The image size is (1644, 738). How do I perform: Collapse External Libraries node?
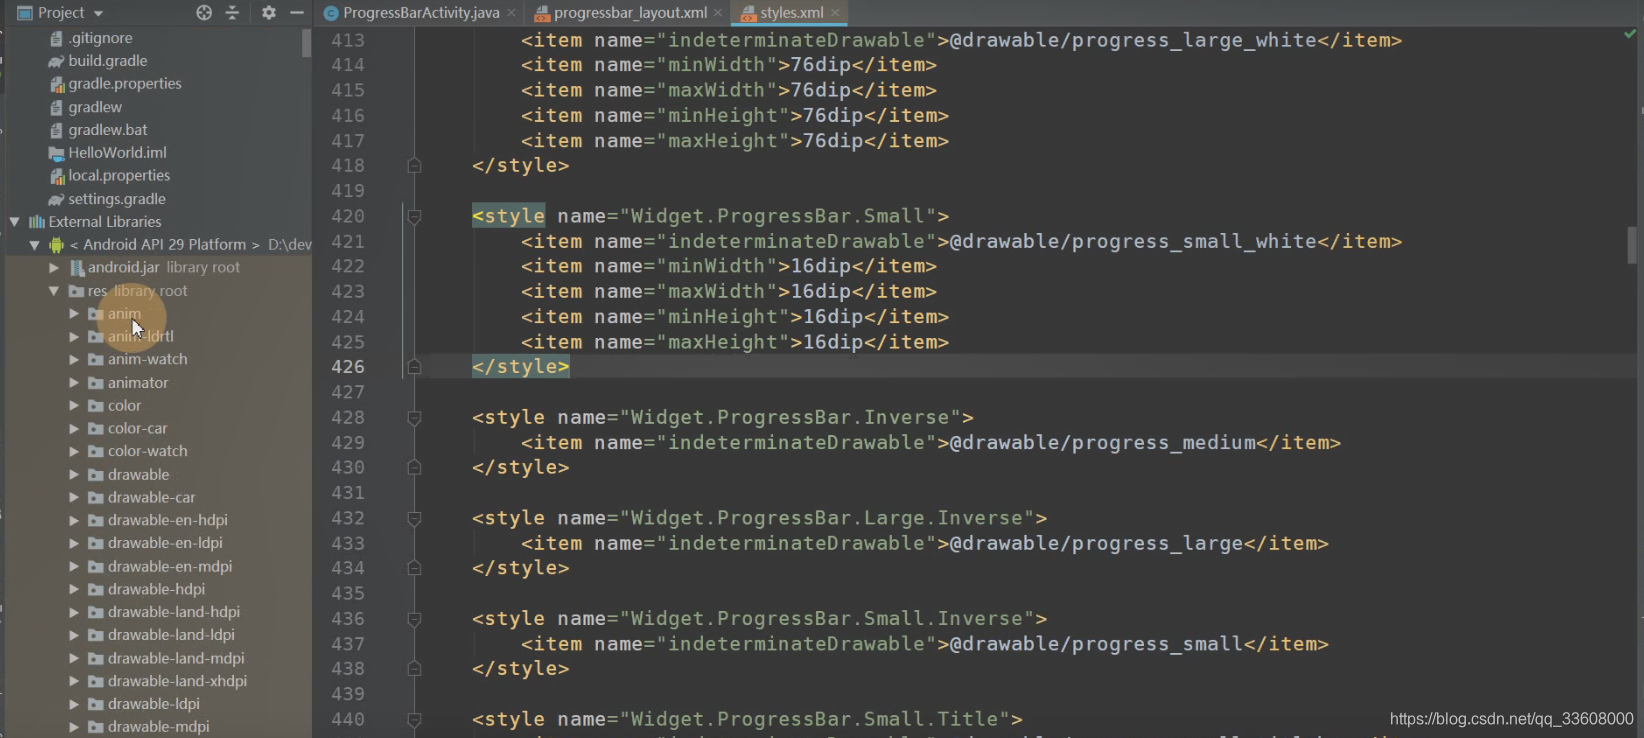coord(15,222)
